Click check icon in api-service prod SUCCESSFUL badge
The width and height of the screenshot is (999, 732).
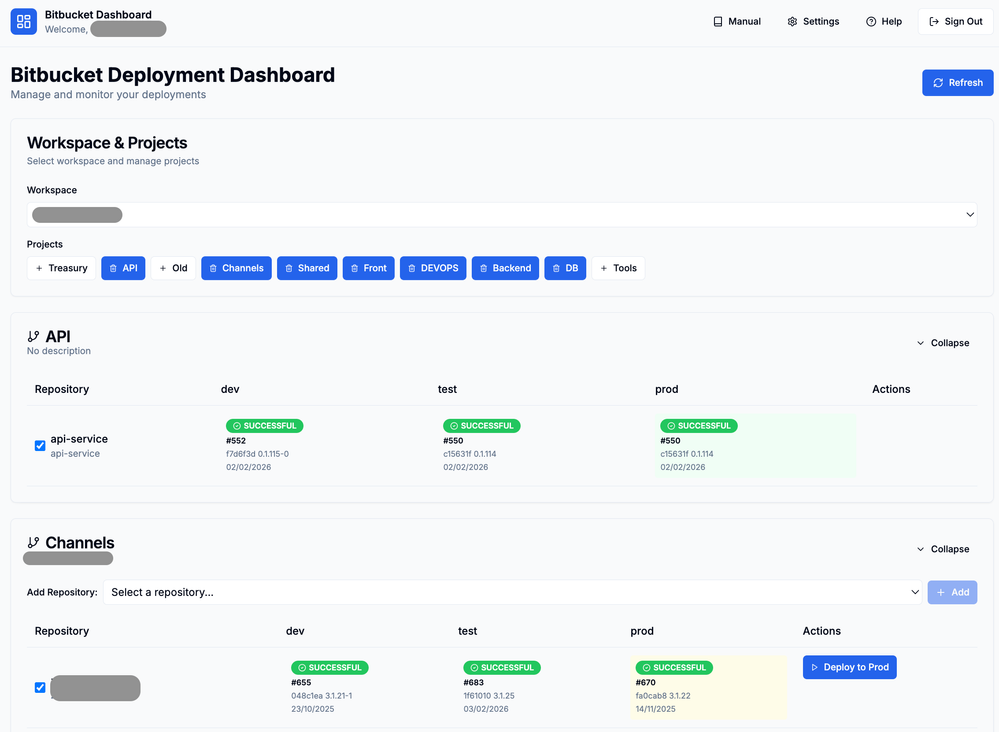(x=671, y=426)
